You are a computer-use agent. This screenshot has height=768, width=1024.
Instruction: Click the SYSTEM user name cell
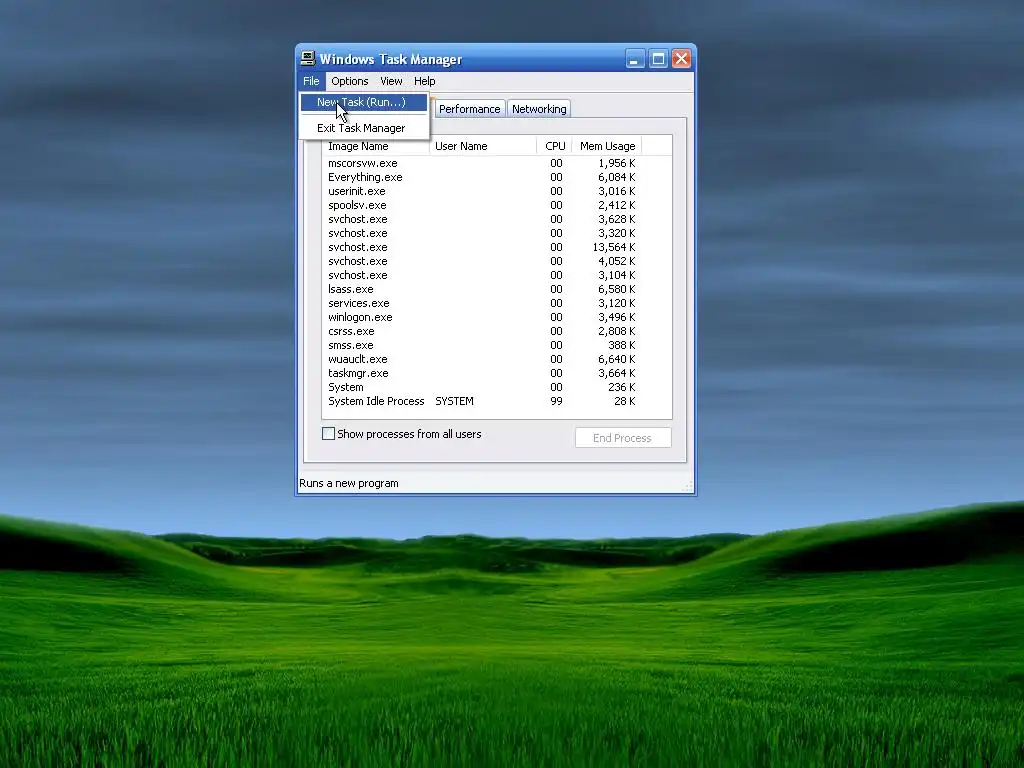pos(455,401)
